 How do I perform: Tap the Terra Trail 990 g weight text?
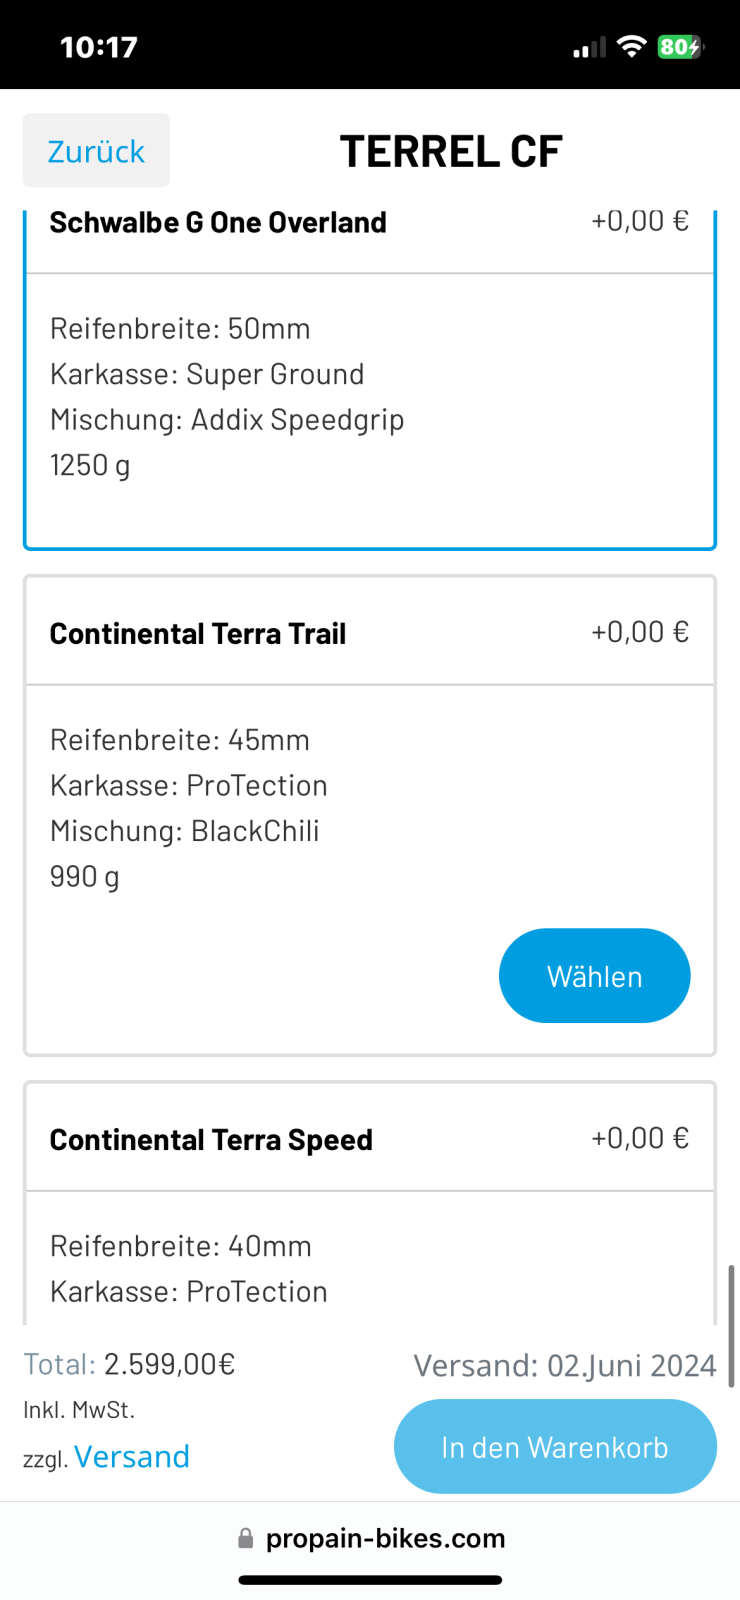pyautogui.click(x=85, y=877)
